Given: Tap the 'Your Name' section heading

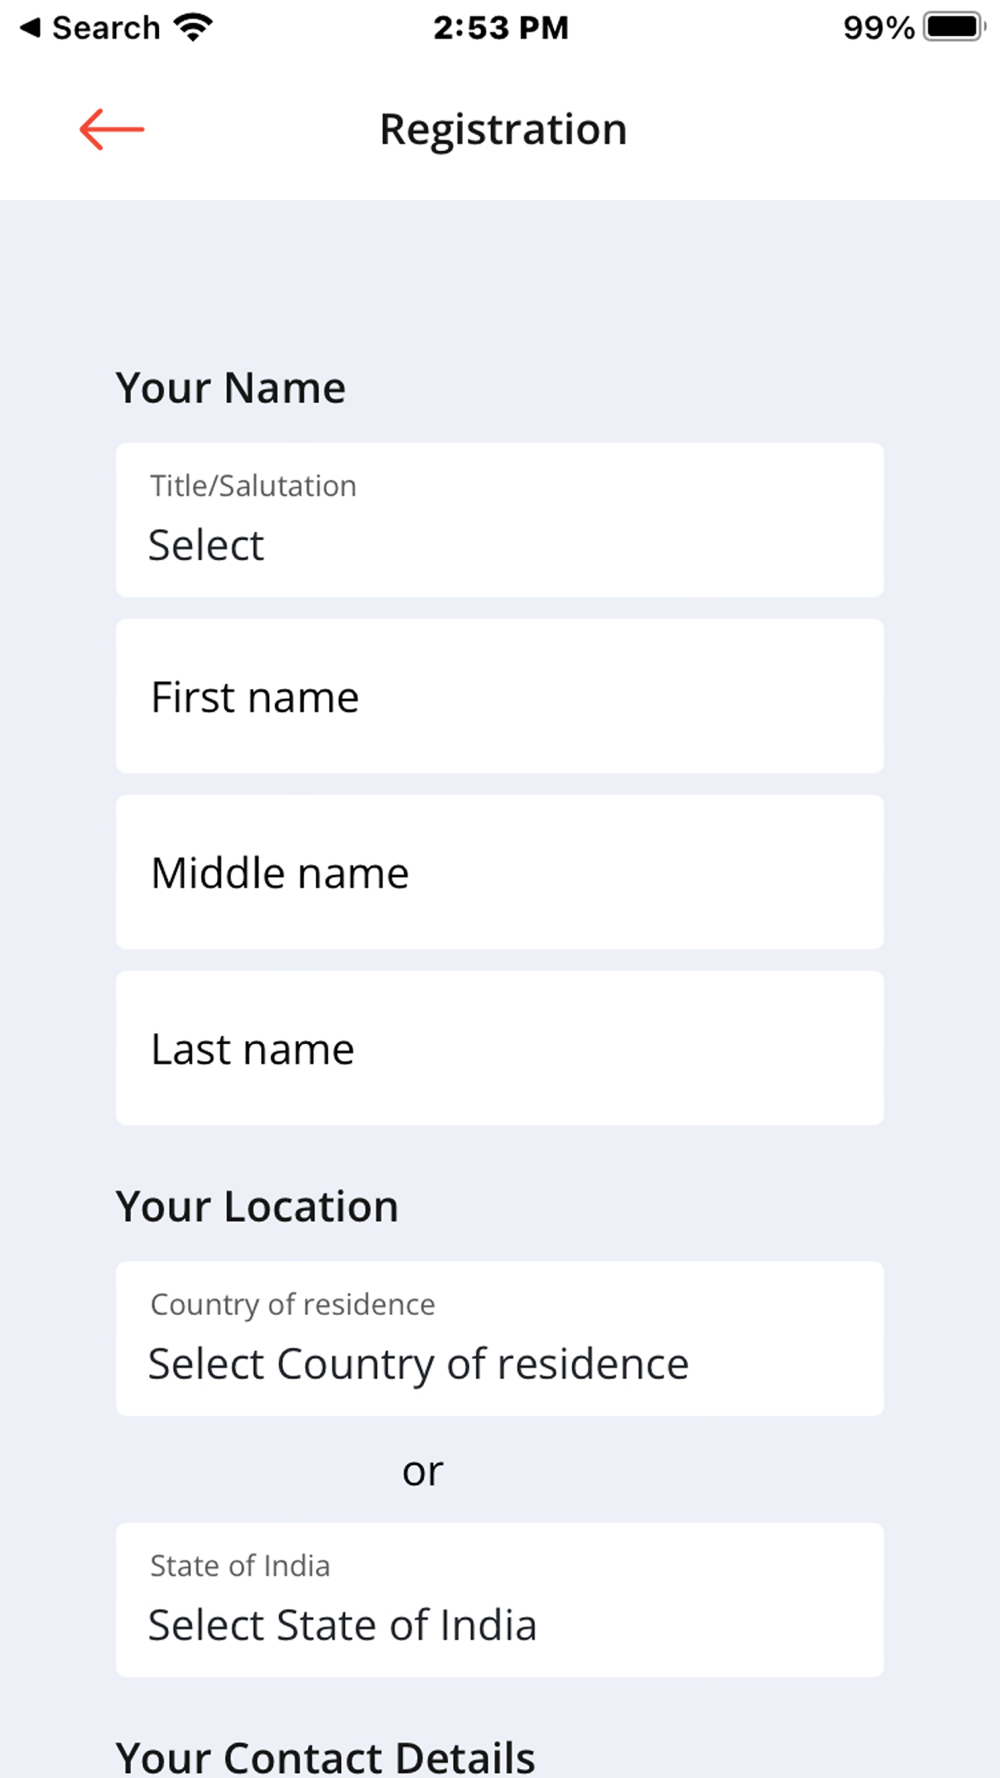Looking at the screenshot, I should click(231, 388).
